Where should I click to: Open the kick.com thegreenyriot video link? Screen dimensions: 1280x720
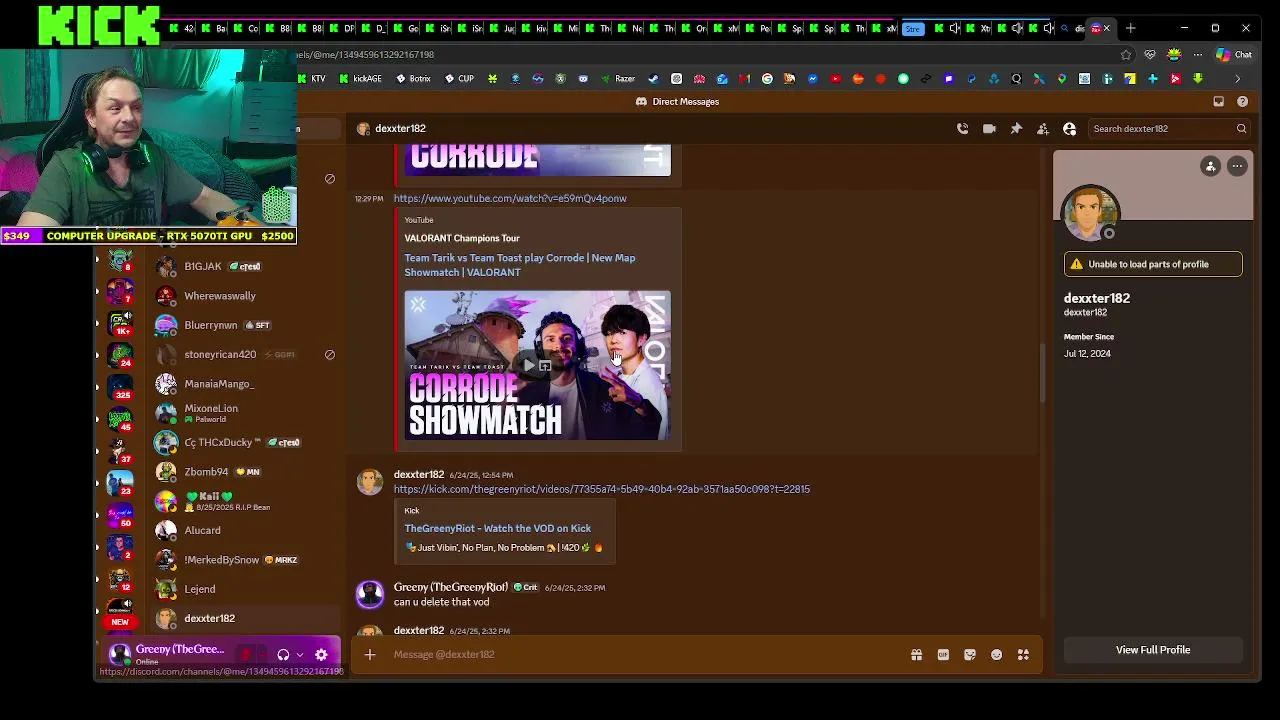[x=602, y=489]
